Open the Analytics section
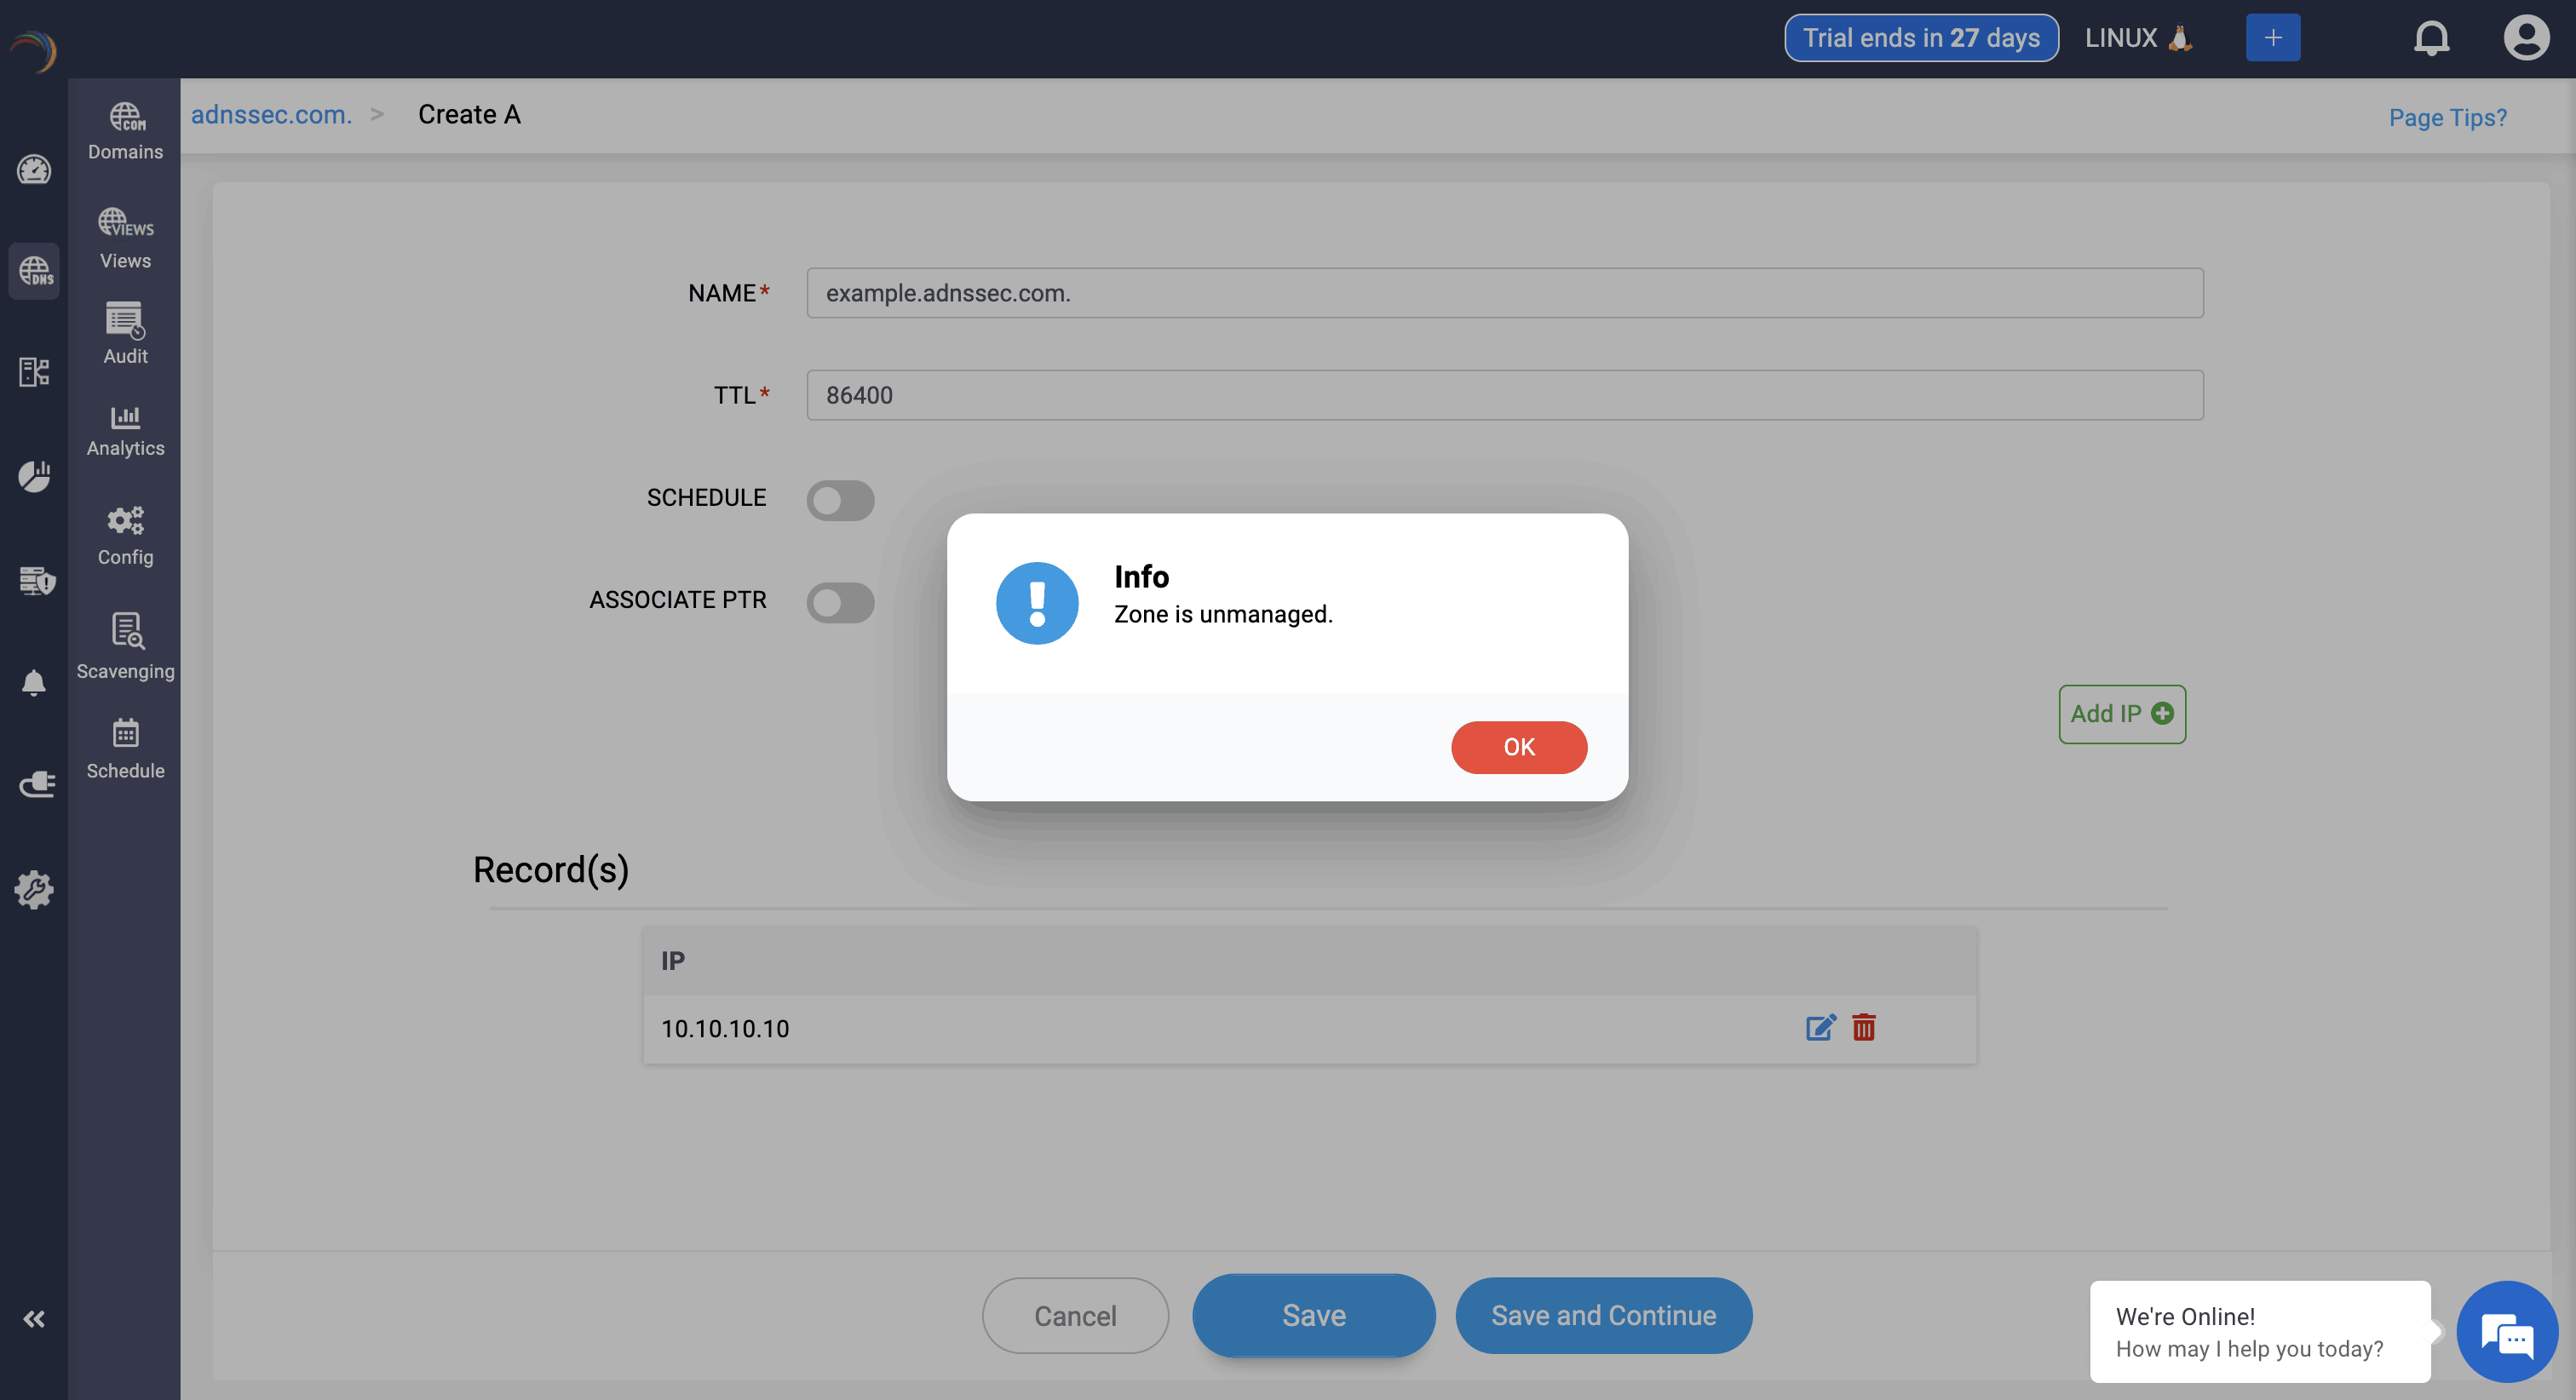This screenshot has width=2576, height=1400. click(125, 430)
